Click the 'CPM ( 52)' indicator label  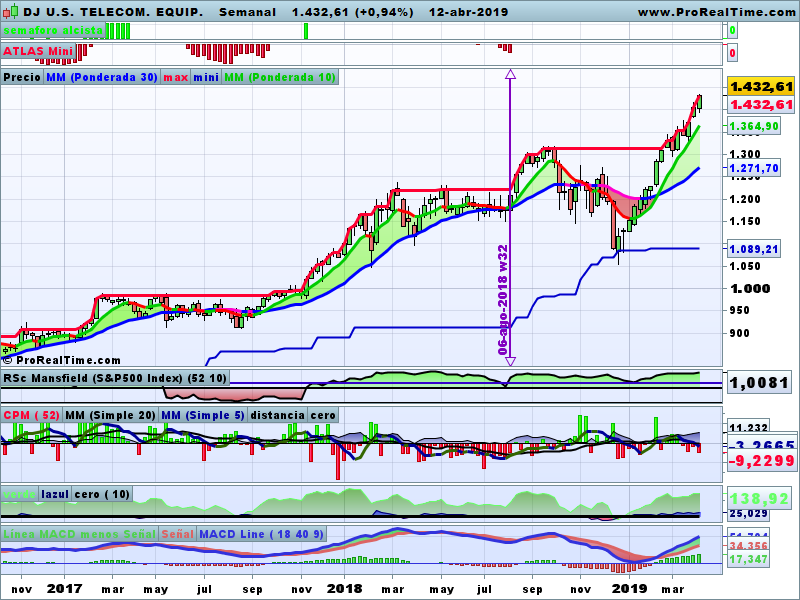coord(31,415)
